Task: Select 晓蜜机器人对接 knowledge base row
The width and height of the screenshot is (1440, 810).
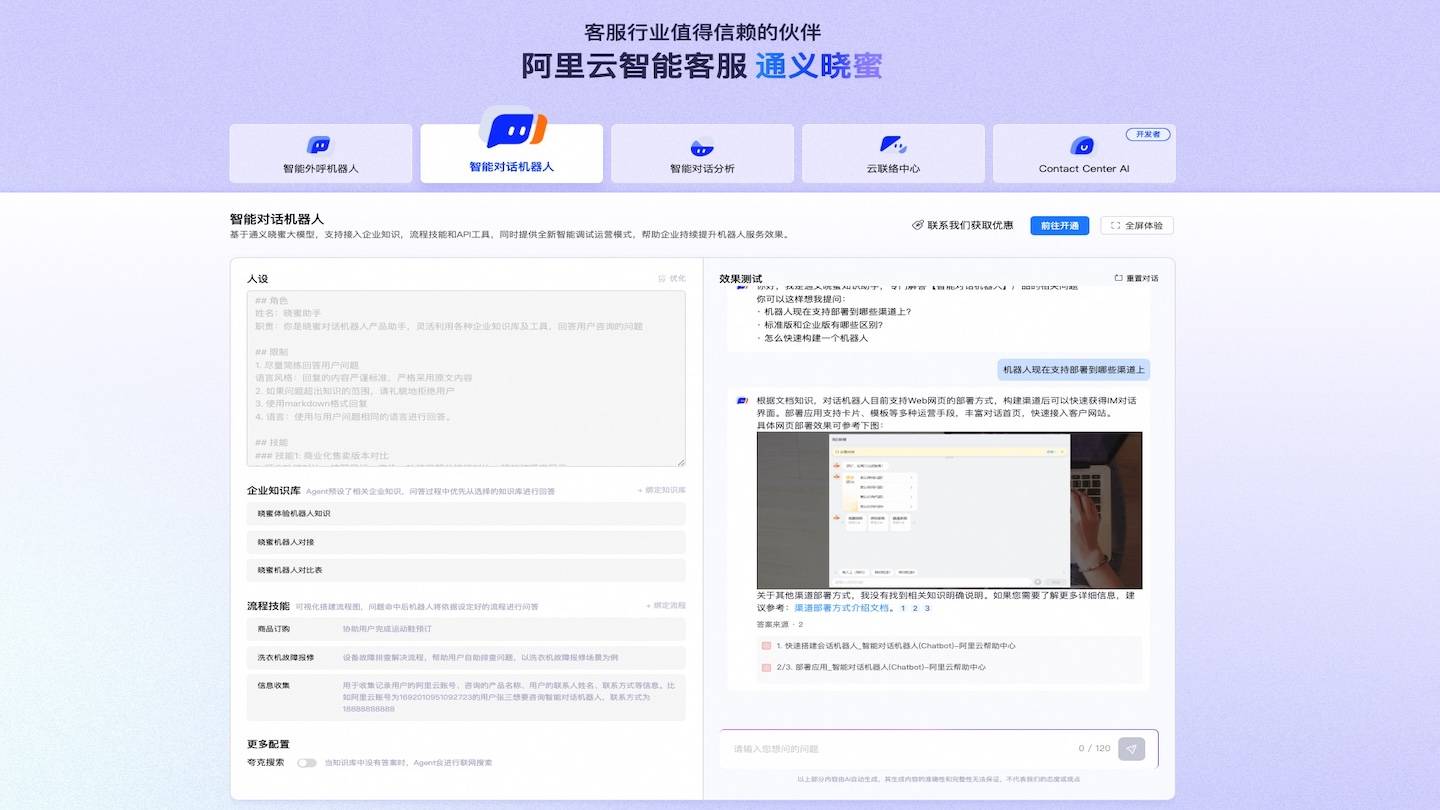Action: coord(466,542)
